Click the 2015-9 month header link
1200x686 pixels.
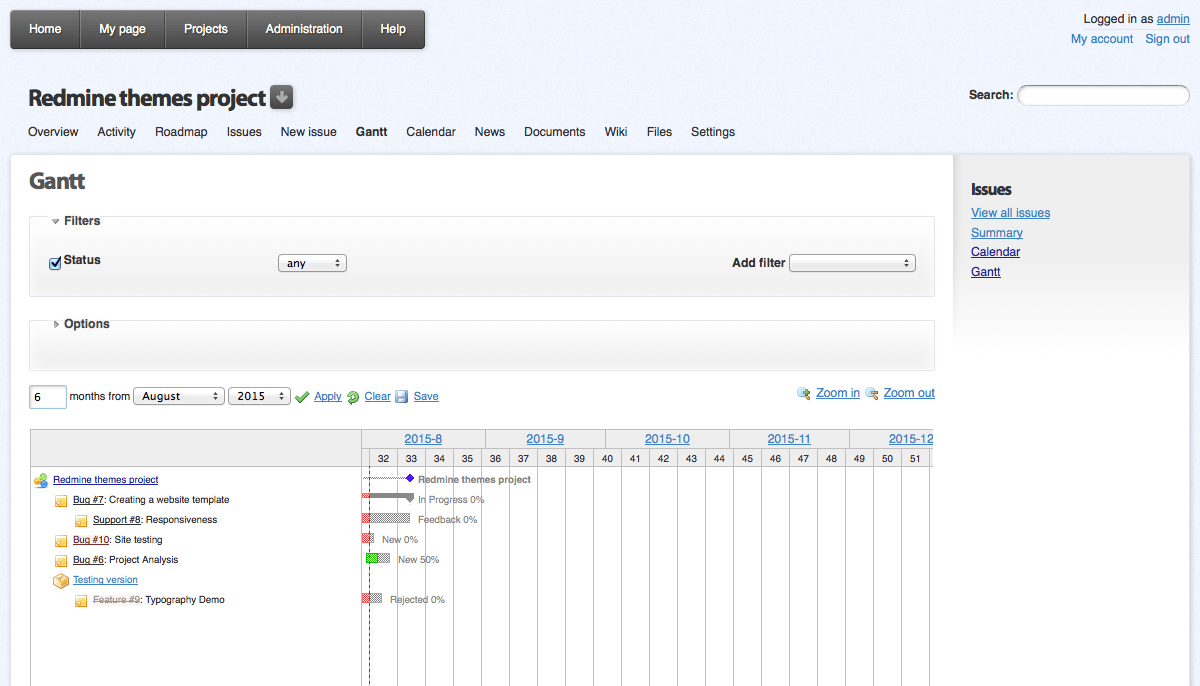click(545, 439)
